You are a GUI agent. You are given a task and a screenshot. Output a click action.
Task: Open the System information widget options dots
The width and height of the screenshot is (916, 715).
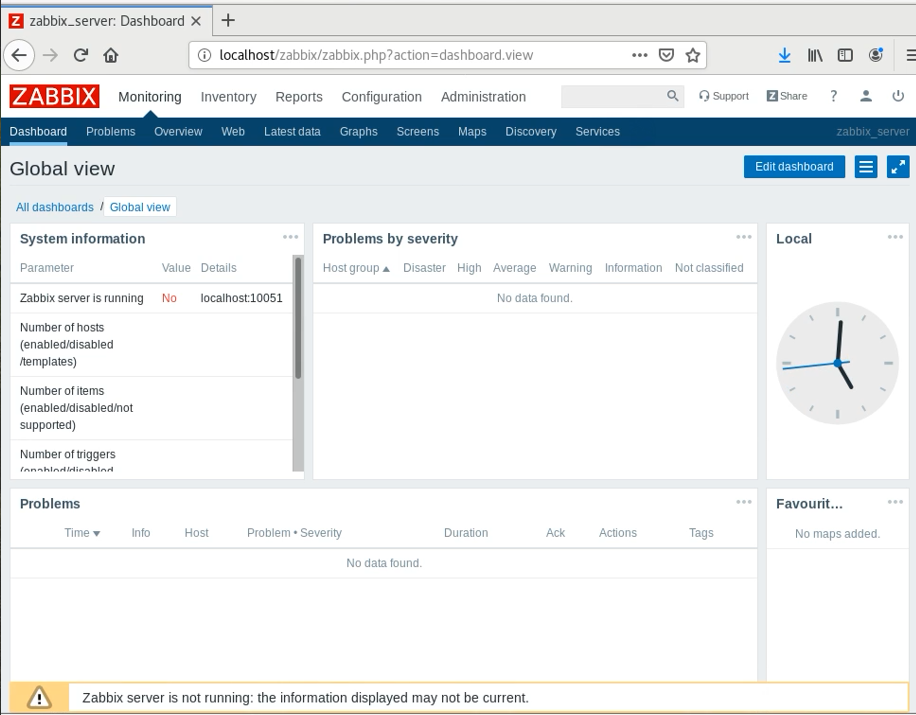290,237
